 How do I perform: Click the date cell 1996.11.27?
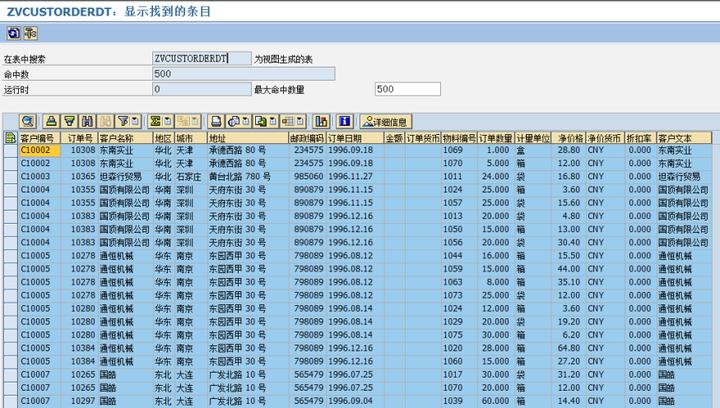pos(355,177)
